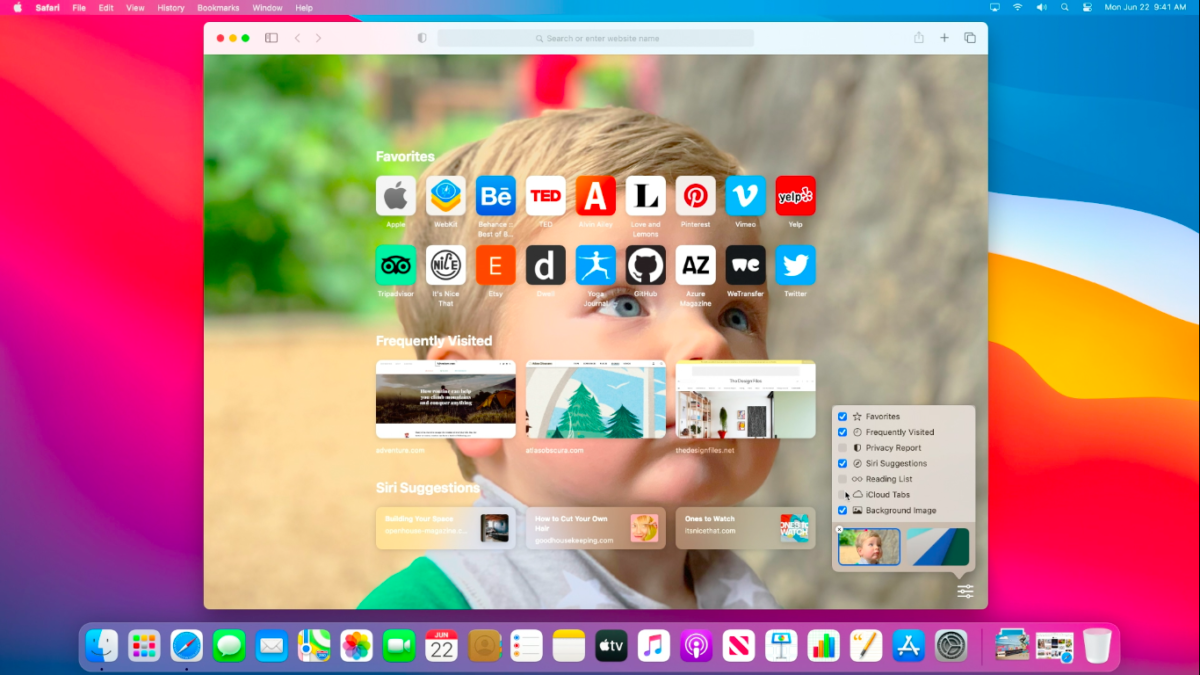
Task: Enable the Privacy Report checkbox
Action: coord(843,448)
